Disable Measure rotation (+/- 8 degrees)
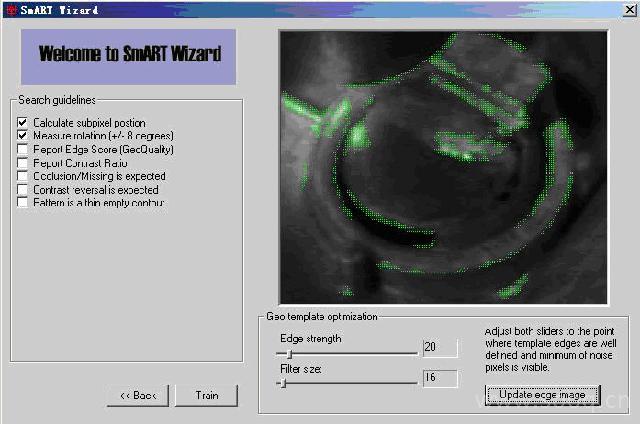Image resolution: width=640 pixels, height=424 pixels. click(23, 136)
